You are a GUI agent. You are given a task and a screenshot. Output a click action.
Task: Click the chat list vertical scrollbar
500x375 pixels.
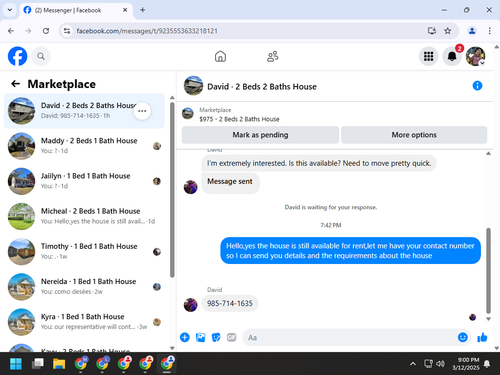[x=172, y=190]
